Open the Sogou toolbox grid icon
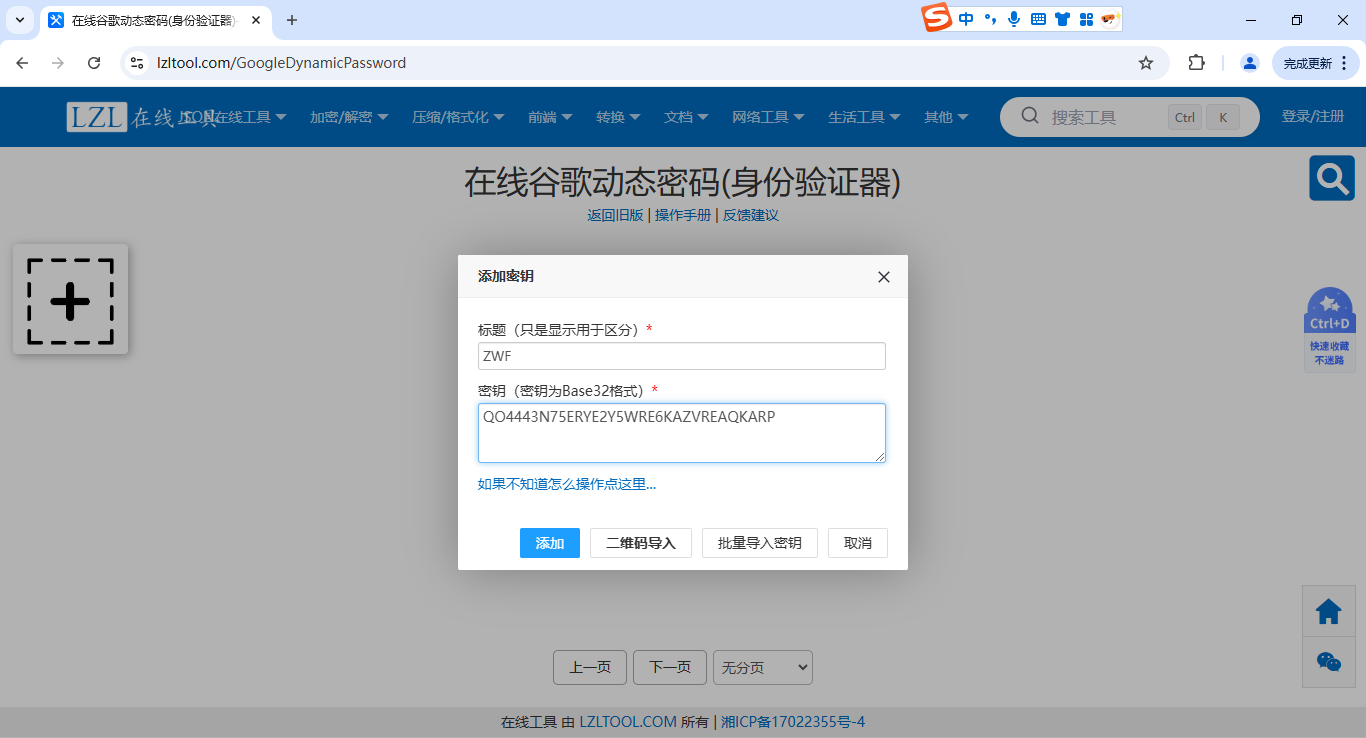Screen dimensions: 1366x738 [x=1086, y=19]
